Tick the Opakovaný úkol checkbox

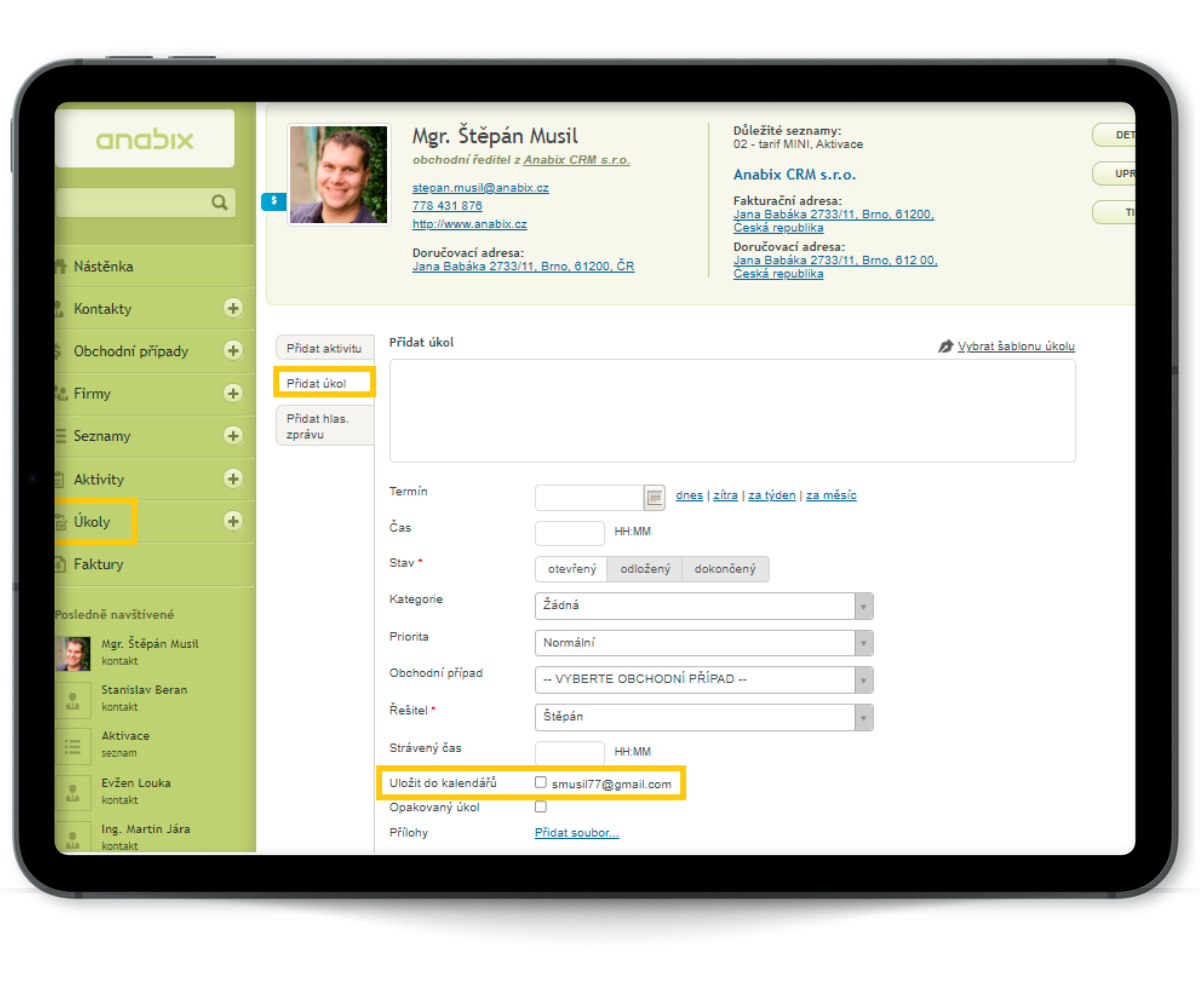[541, 807]
